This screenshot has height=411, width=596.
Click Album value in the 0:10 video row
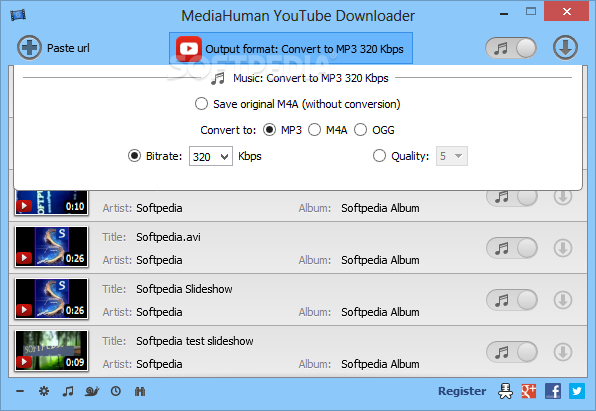pos(380,208)
